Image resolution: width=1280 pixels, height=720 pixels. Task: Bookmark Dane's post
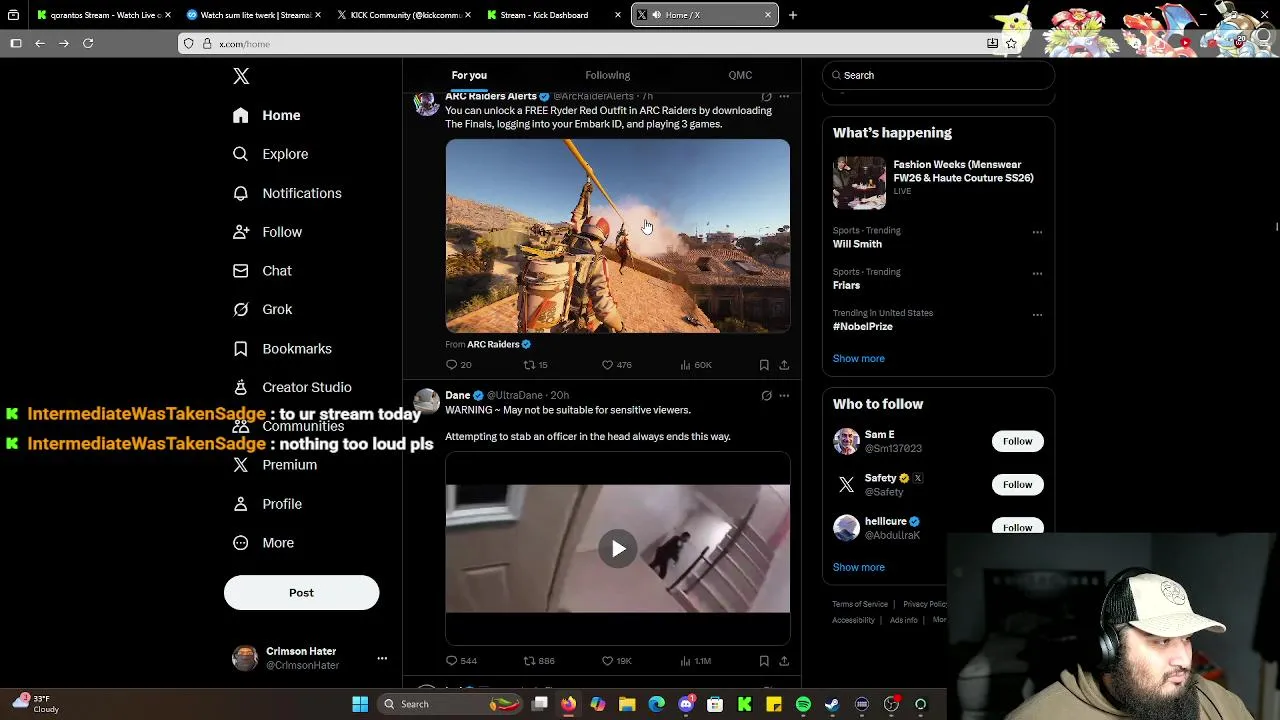(x=764, y=661)
